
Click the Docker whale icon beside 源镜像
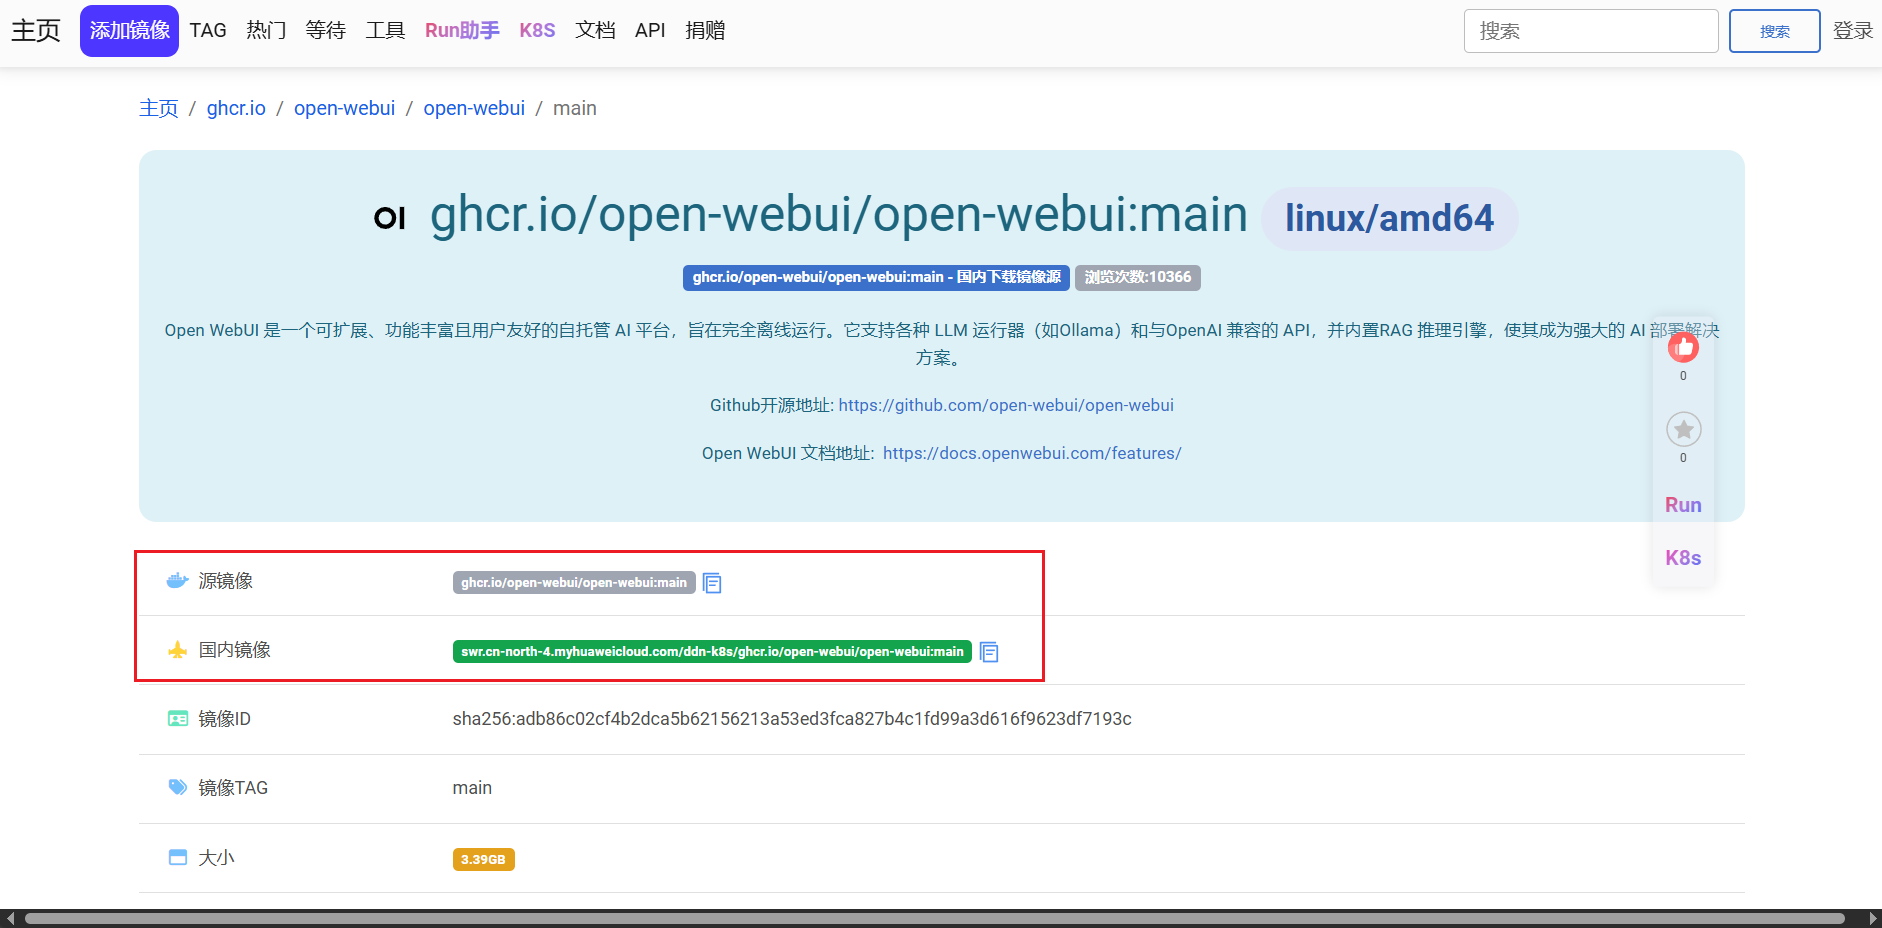[x=178, y=581]
